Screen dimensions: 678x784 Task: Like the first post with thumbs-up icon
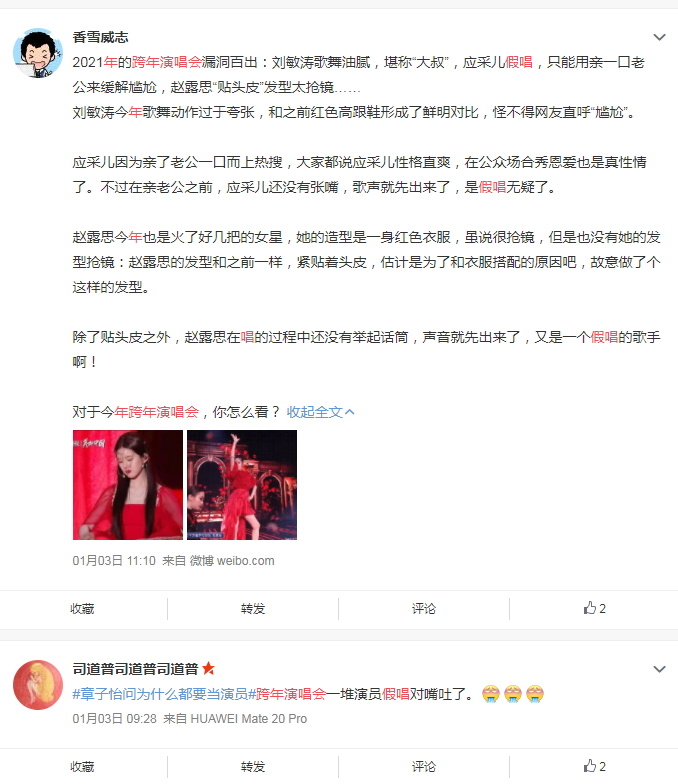pos(594,608)
